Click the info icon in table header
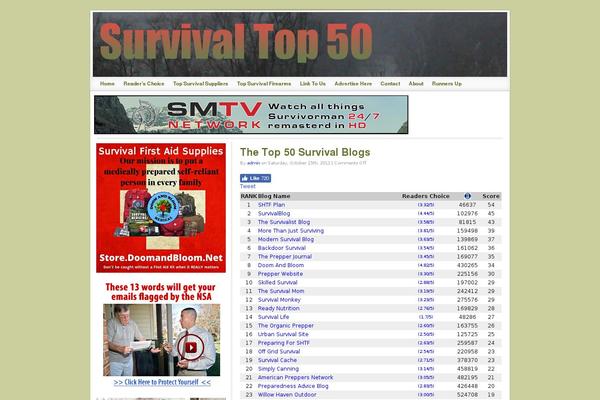 467,196
